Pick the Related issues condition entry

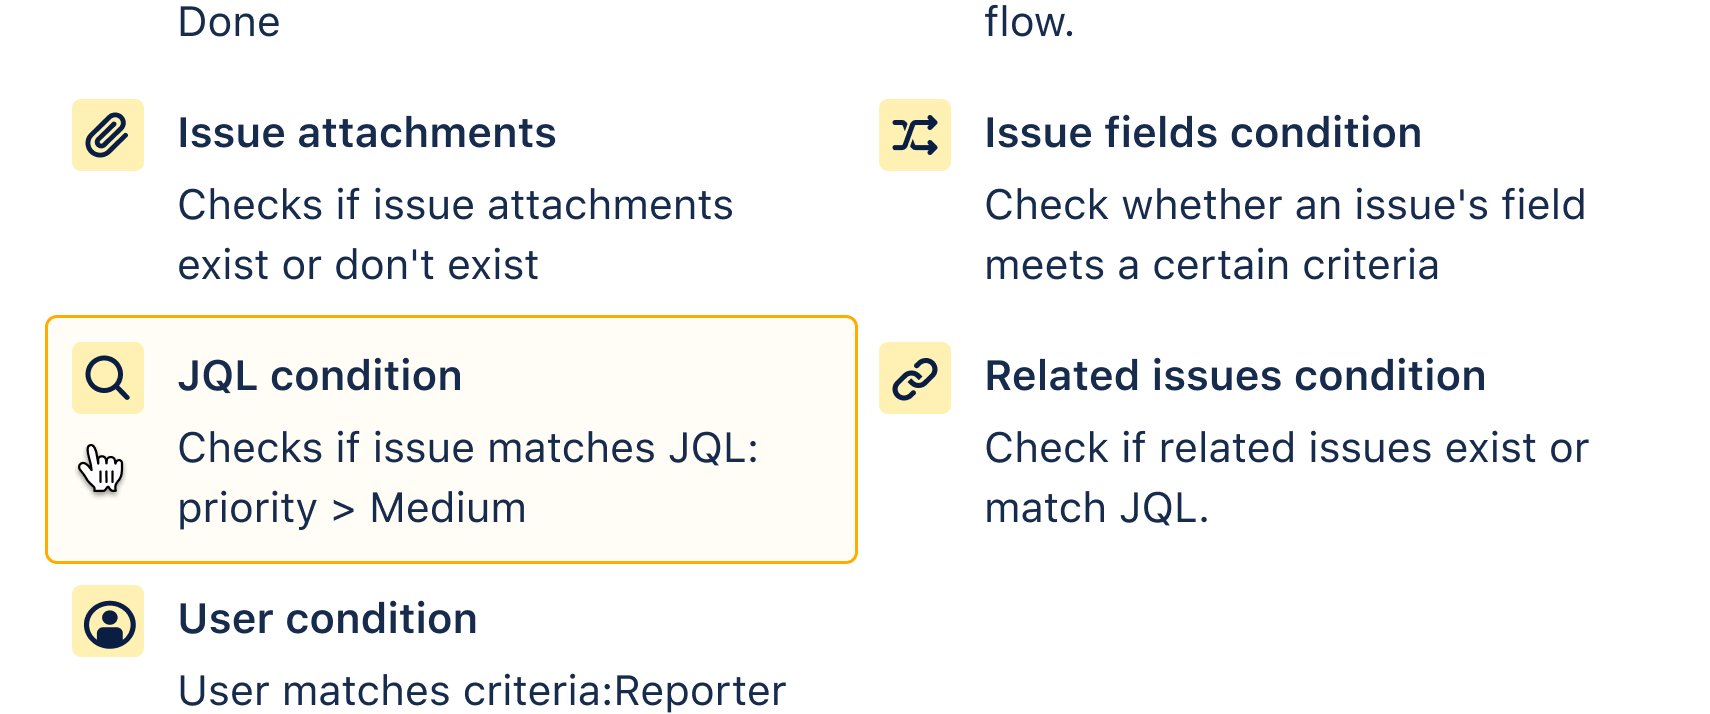[1236, 375]
